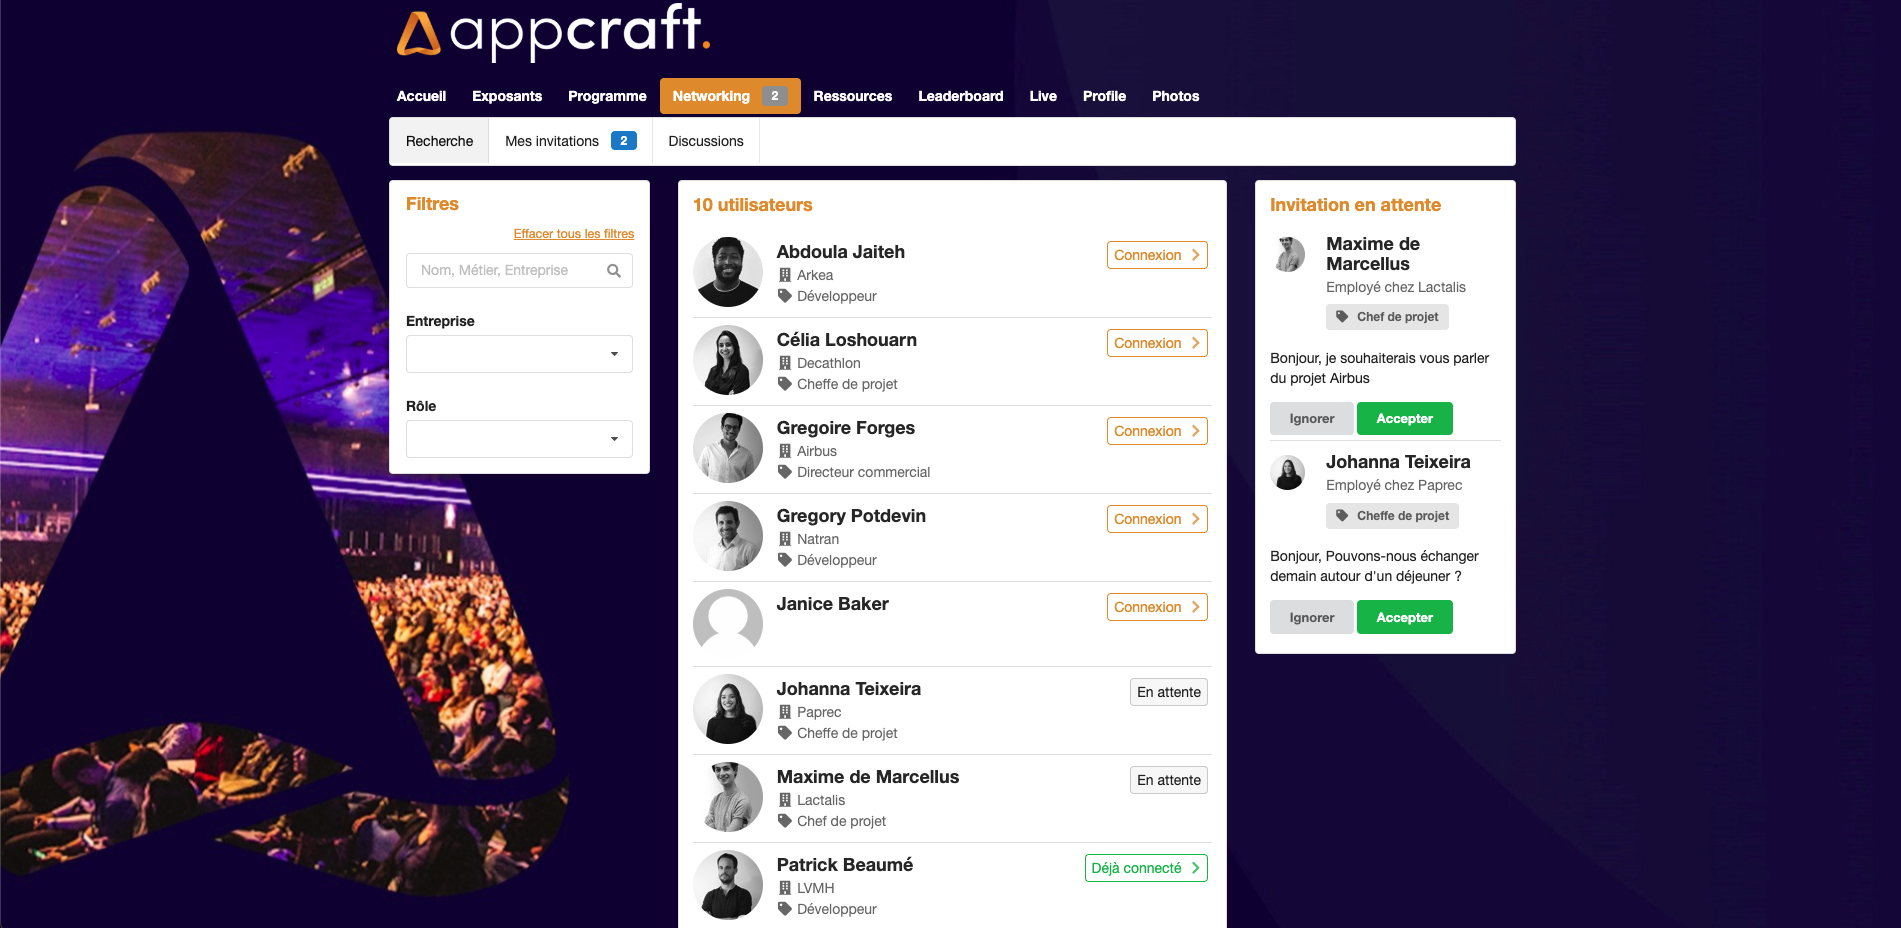The width and height of the screenshot is (1901, 928).
Task: Open the Leaderboard menu item
Action: pos(961,96)
